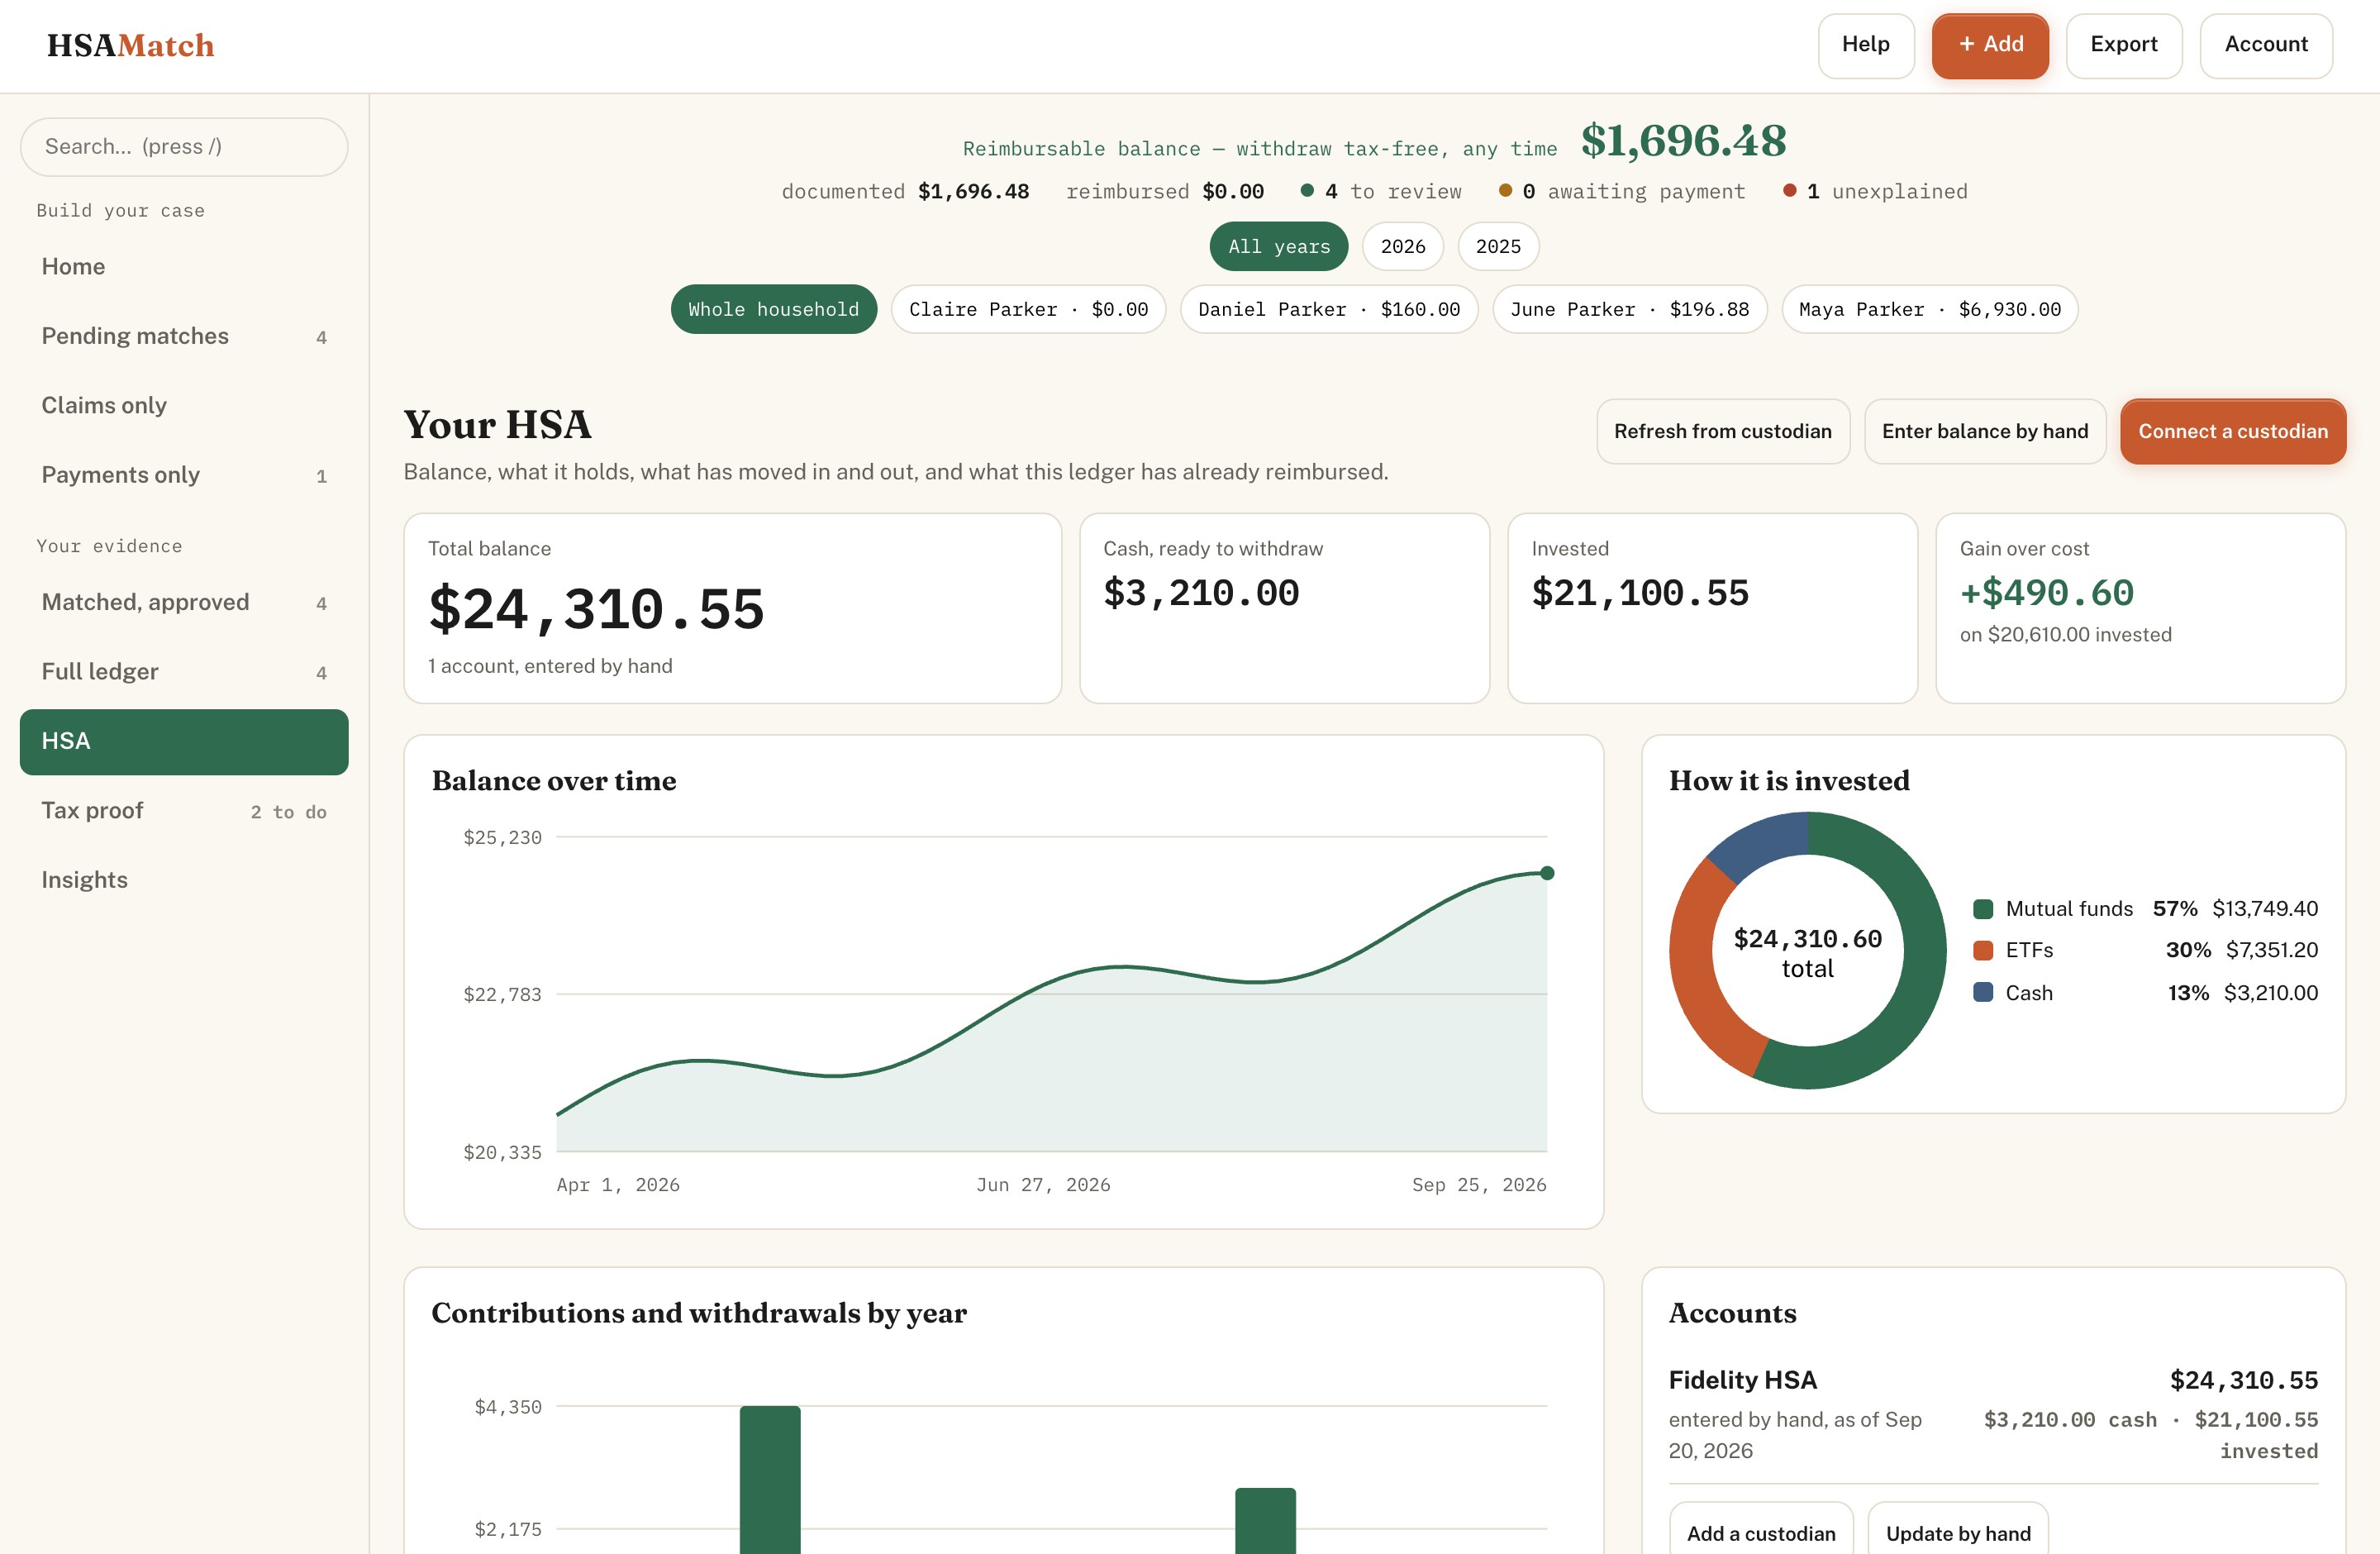Open Insights in sidebar
Viewport: 2380px width, 1554px height.
tap(184, 880)
